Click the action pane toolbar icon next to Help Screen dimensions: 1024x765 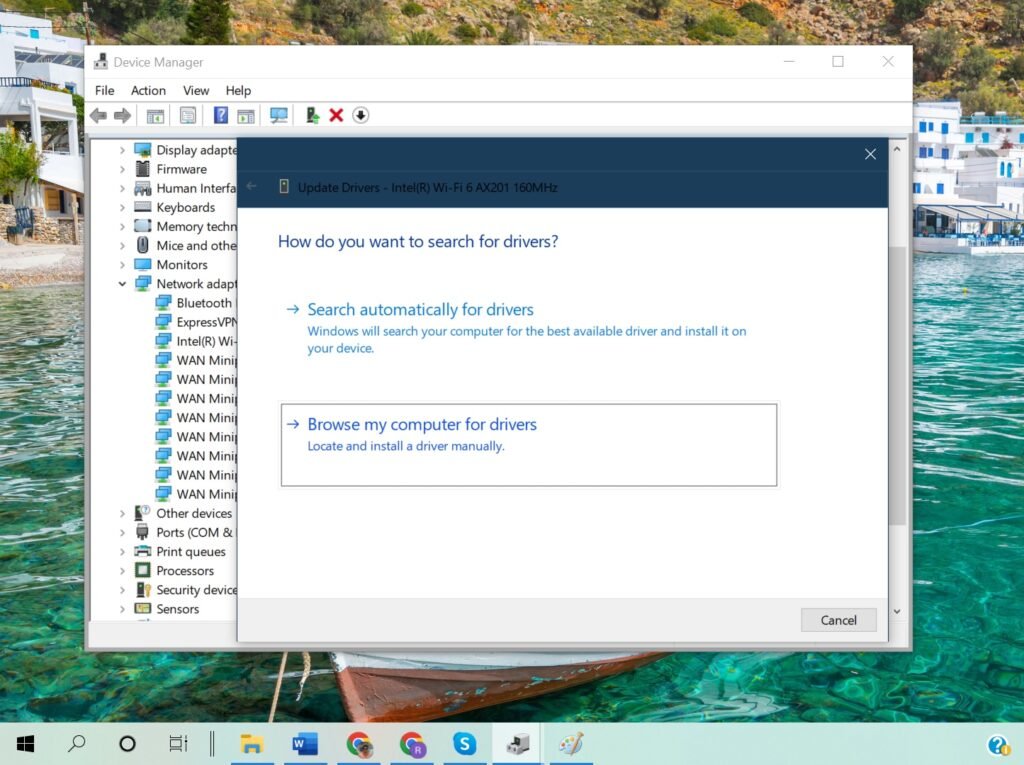[246, 116]
